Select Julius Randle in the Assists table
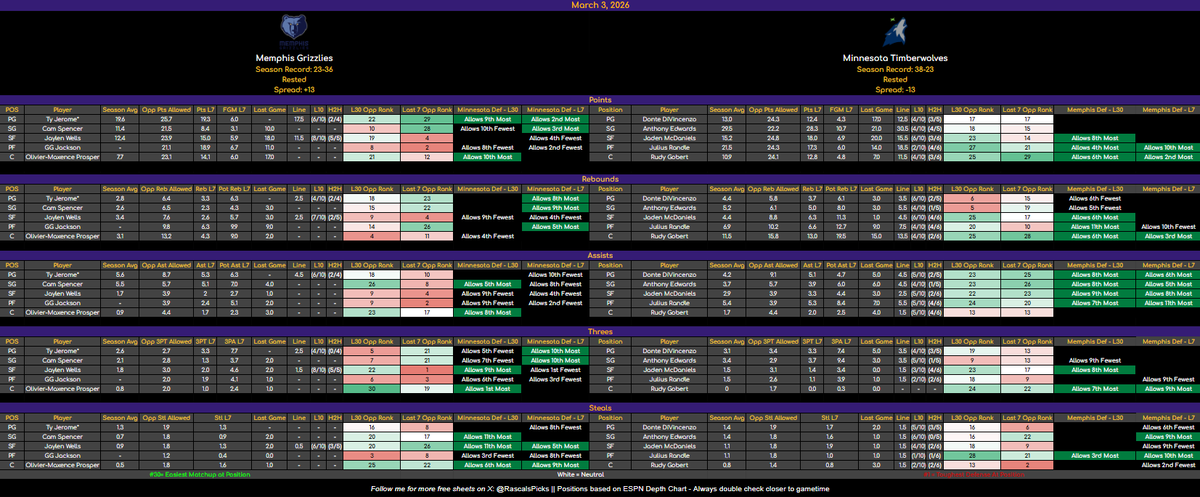Image resolution: width=1200 pixels, height=497 pixels. (x=670, y=305)
